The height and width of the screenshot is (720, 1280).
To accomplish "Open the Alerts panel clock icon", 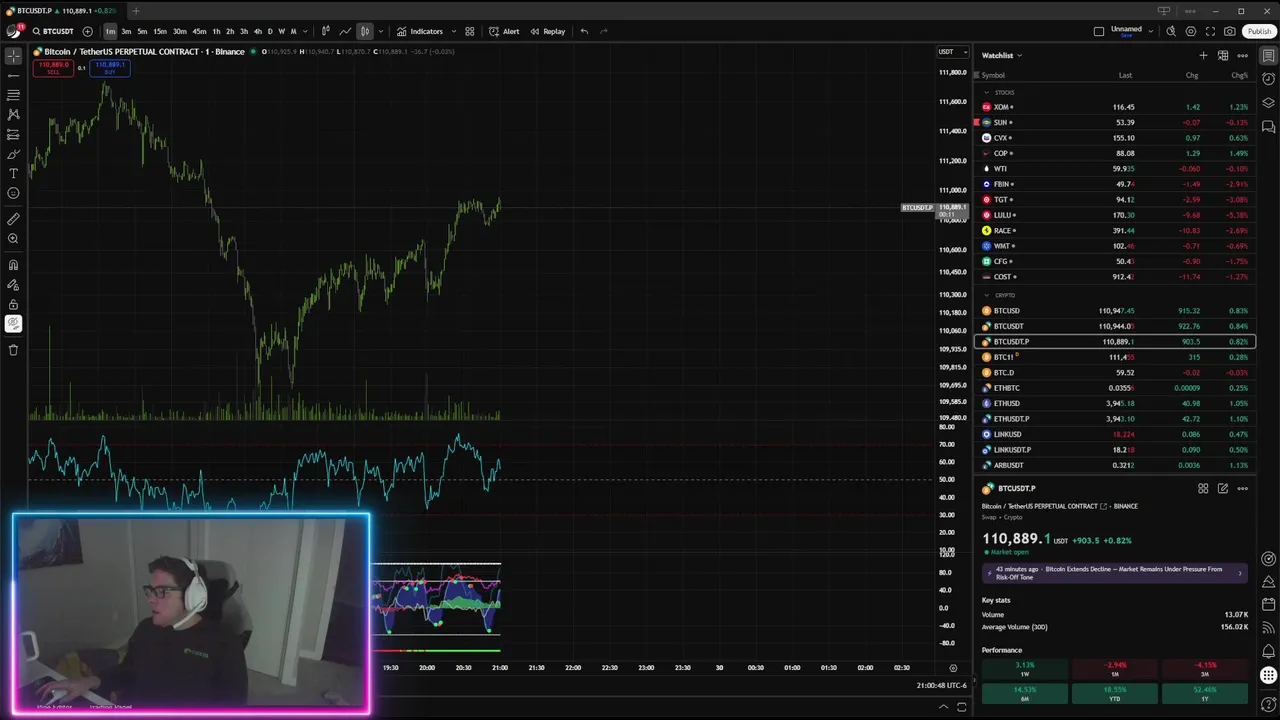I will pos(1268,79).
